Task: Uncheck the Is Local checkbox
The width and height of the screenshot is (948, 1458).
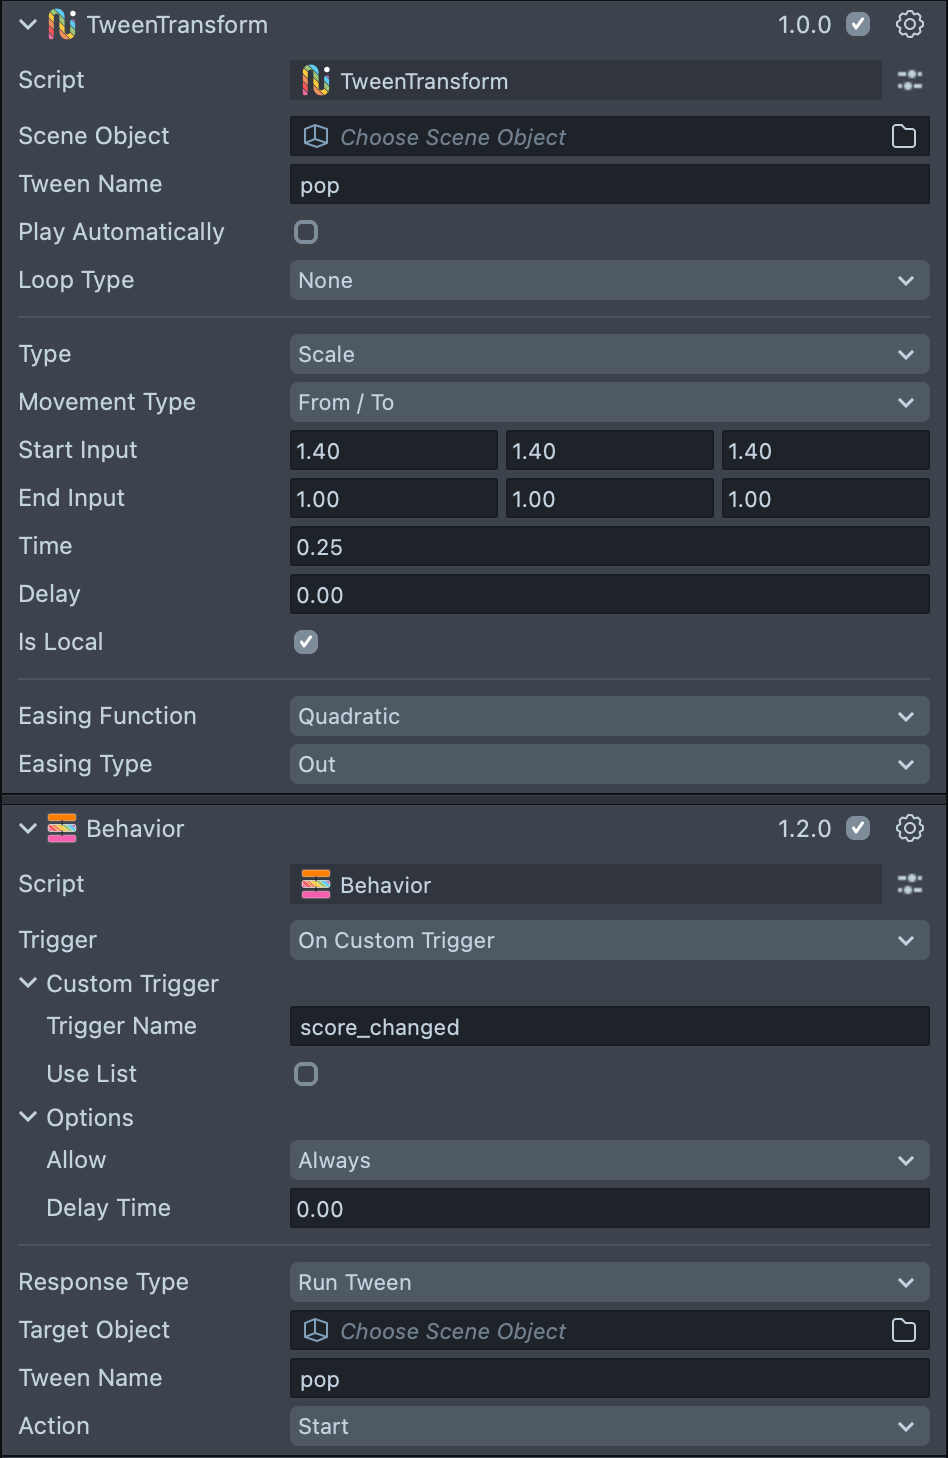Action: 306,642
